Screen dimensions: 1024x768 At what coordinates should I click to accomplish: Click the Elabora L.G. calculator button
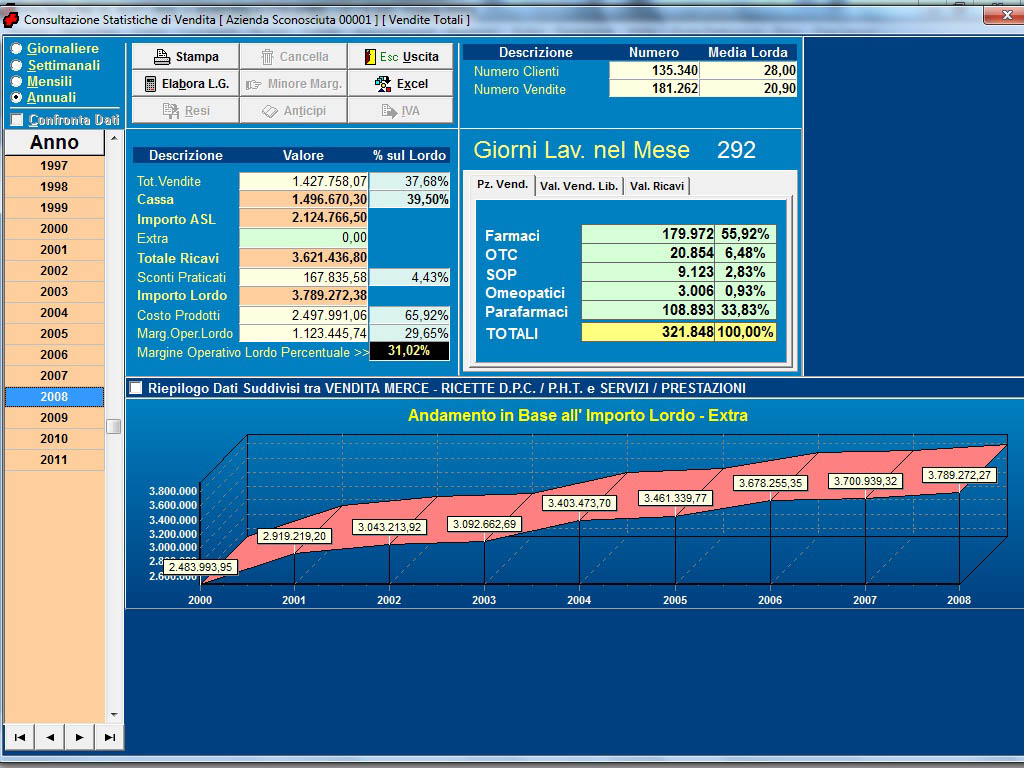click(185, 84)
